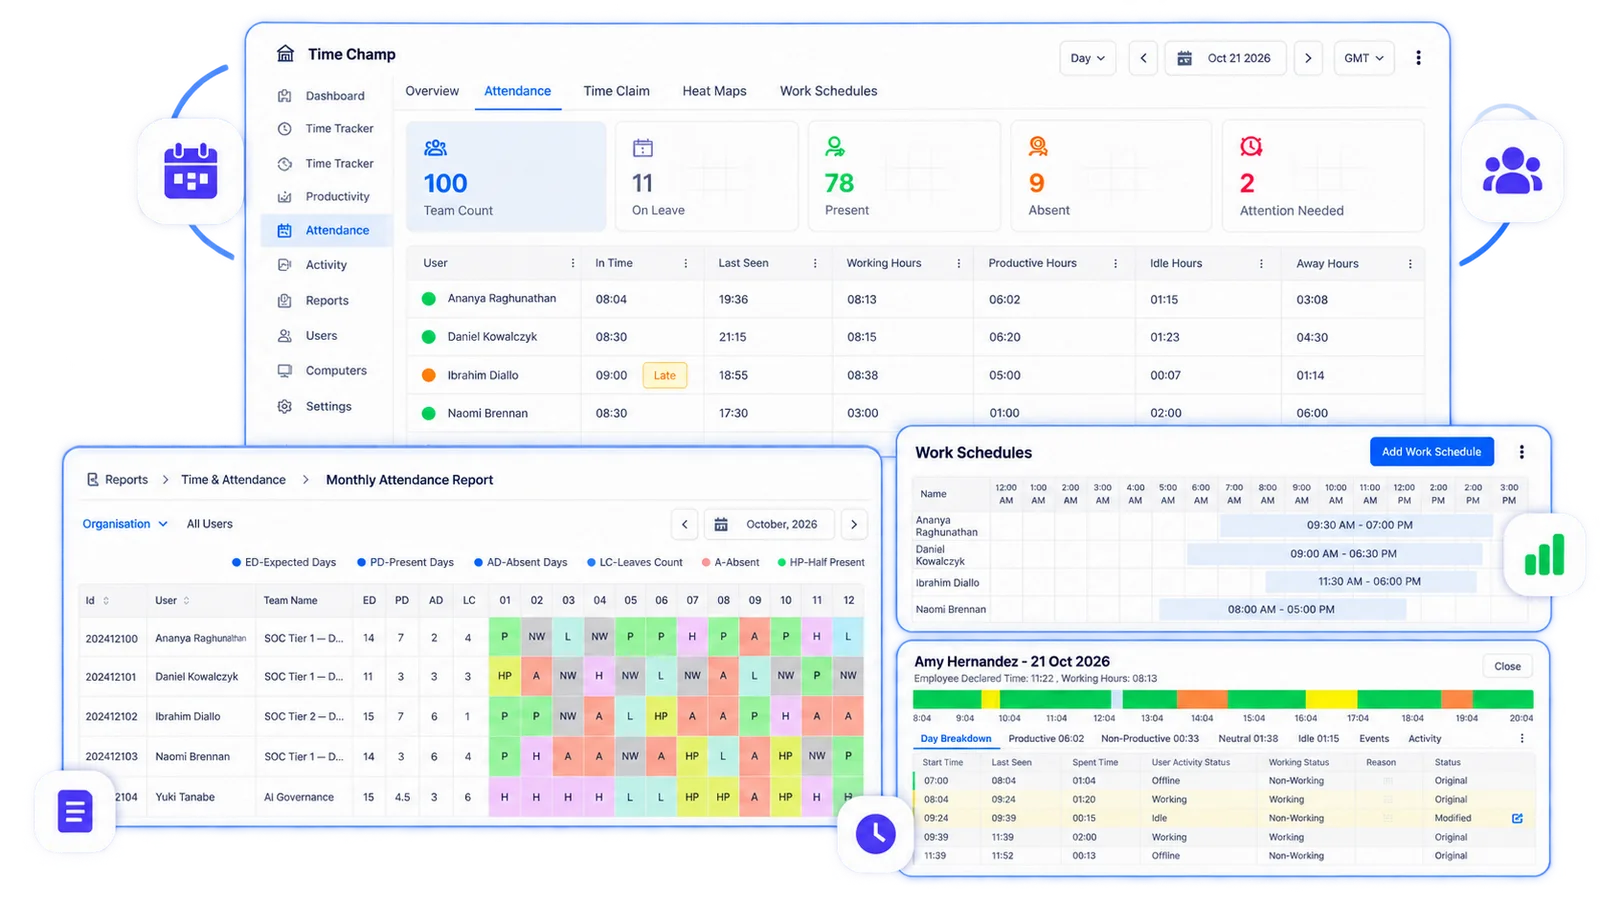This screenshot has width=1600, height=900.
Task: Open Work Schedules three-dot menu
Action: pyautogui.click(x=1522, y=452)
